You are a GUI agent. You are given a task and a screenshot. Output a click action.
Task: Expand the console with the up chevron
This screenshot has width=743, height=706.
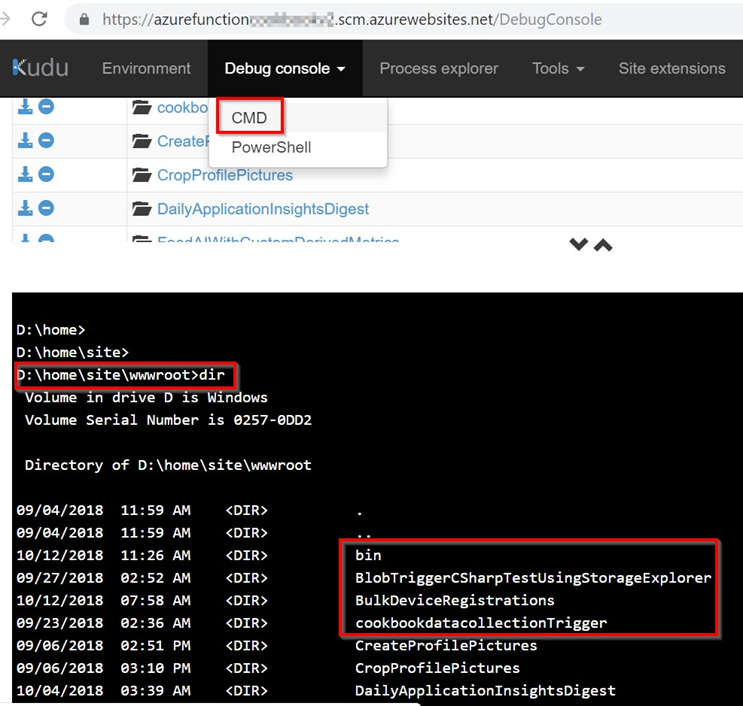click(603, 245)
